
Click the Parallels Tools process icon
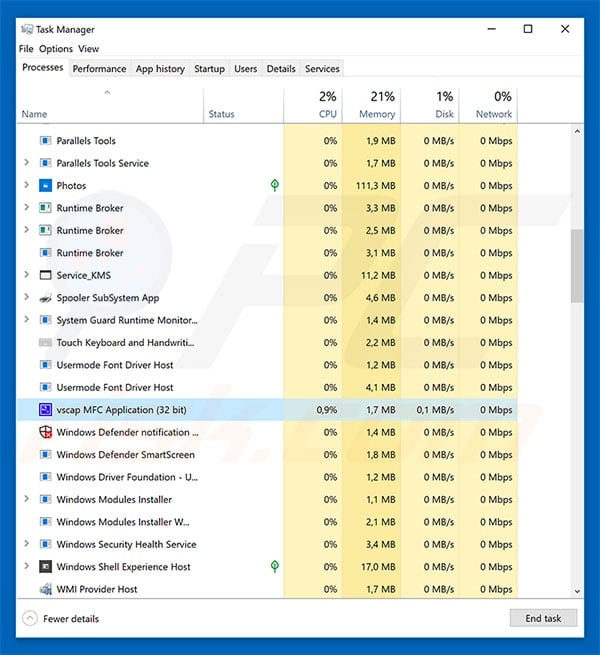pyautogui.click(x=45, y=140)
